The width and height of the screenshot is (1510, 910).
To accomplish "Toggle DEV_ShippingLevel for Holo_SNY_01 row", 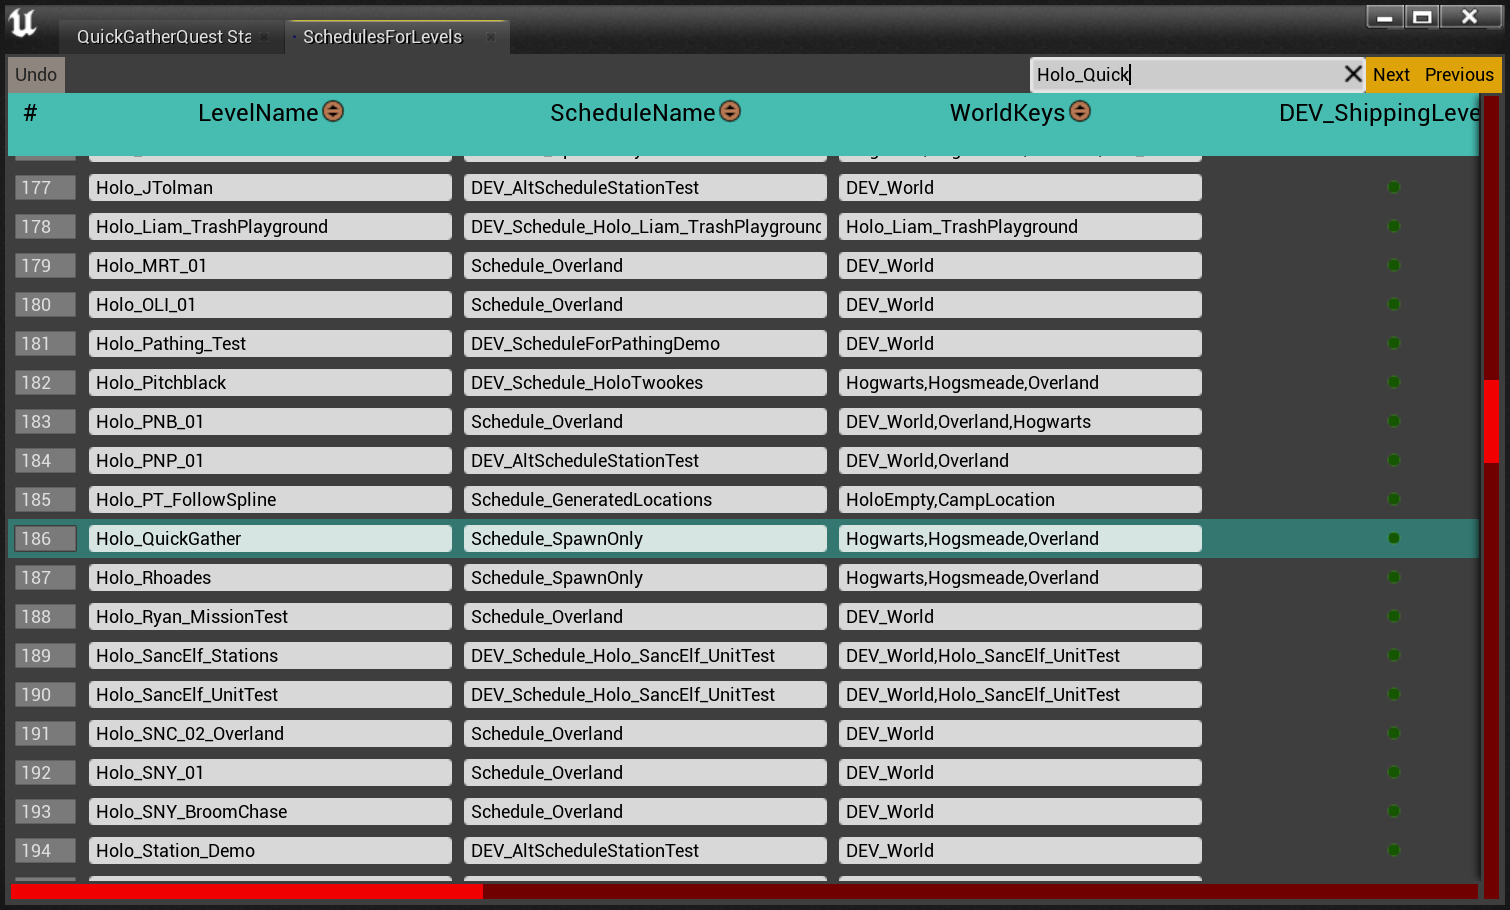I will click(1394, 772).
